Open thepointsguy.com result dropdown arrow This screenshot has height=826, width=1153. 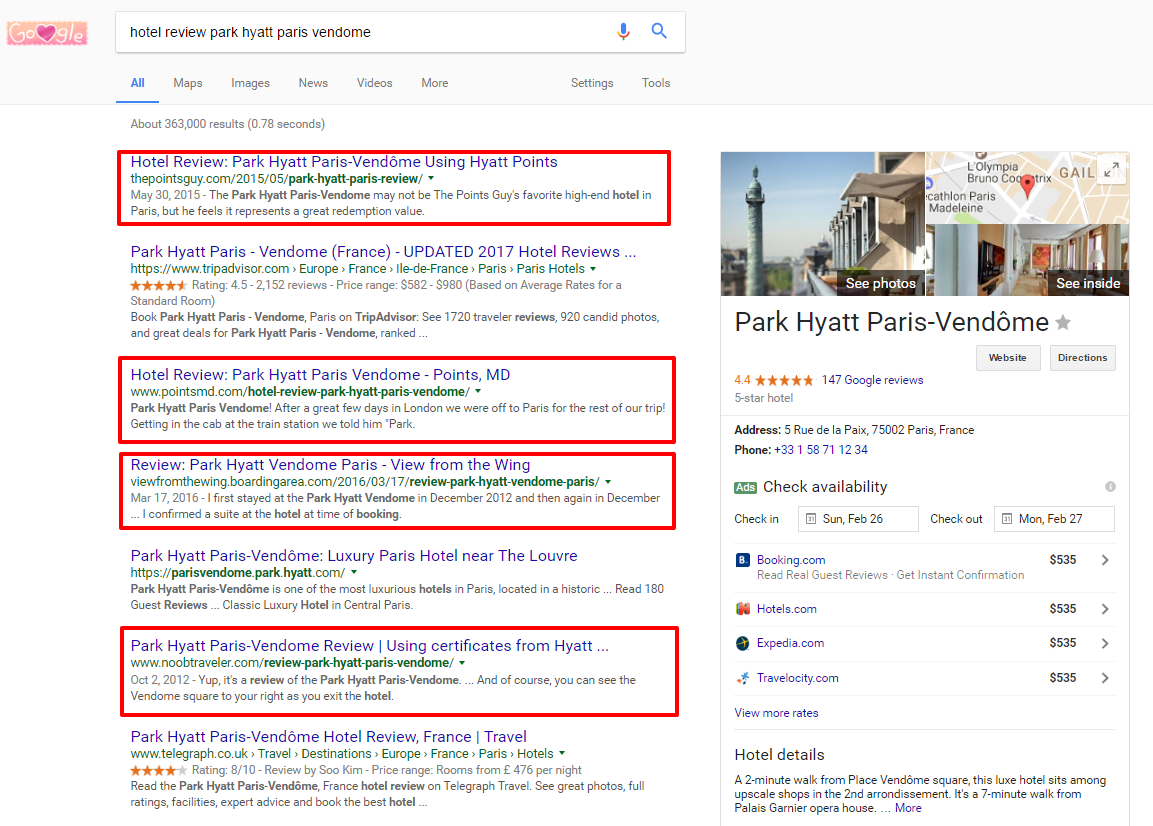click(x=432, y=179)
